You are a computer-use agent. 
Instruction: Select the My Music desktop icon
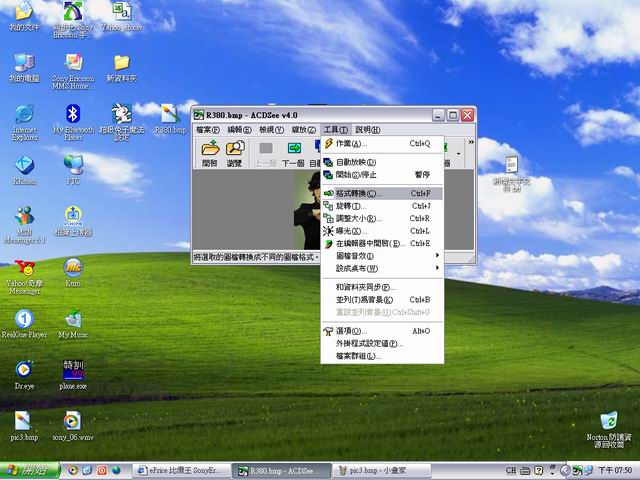click(x=73, y=324)
